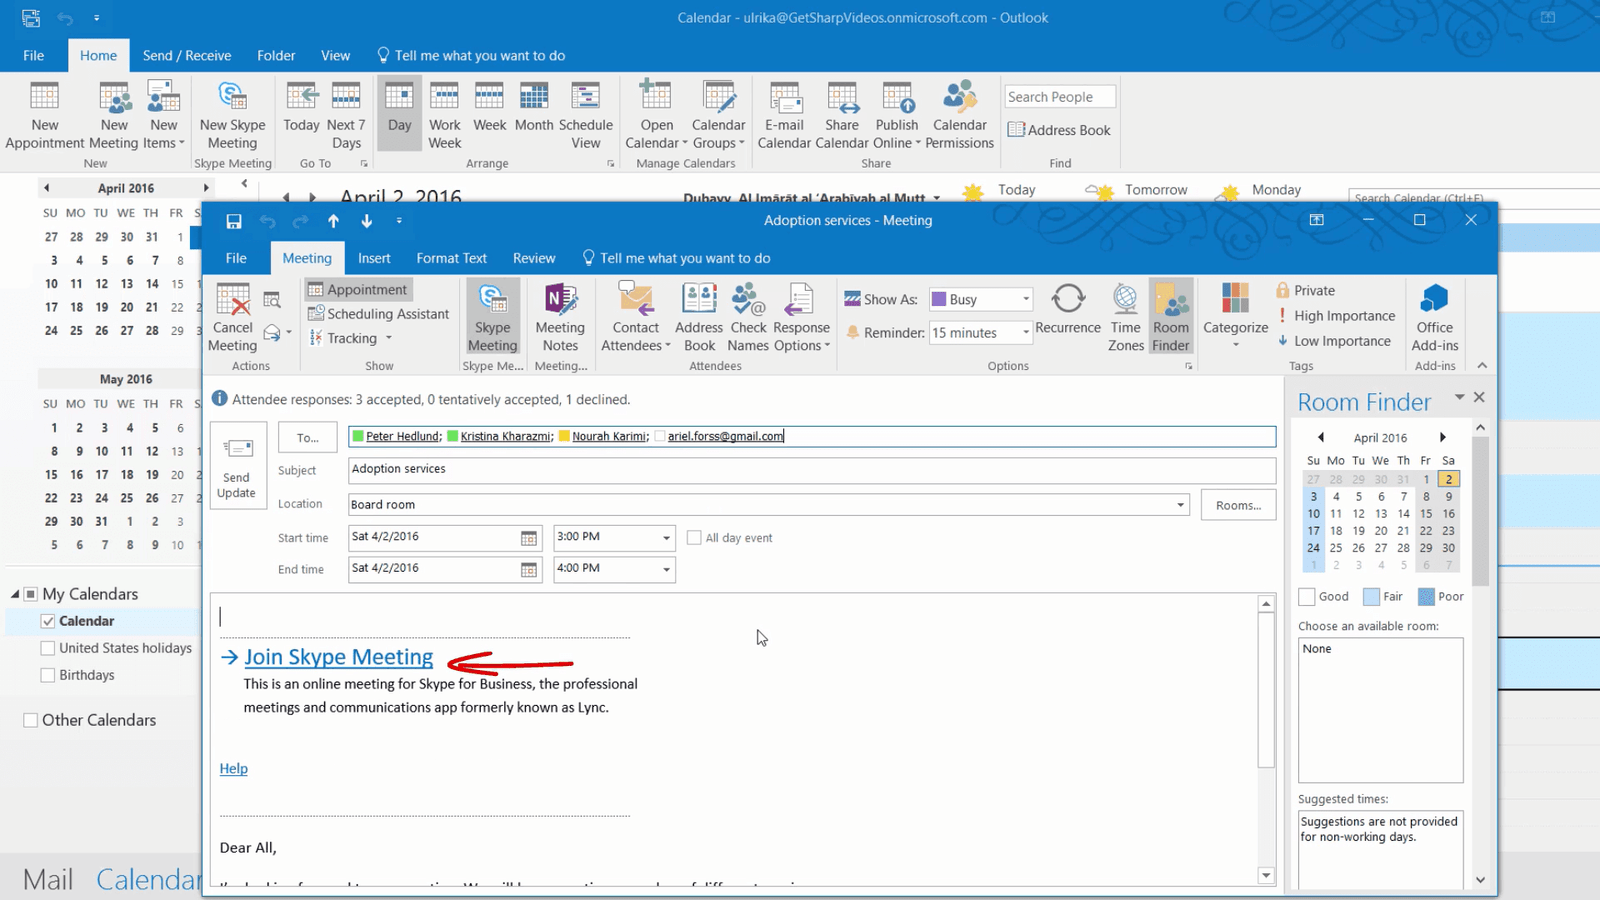
Task: Click the Join Skype Meeting link
Action: [338, 657]
